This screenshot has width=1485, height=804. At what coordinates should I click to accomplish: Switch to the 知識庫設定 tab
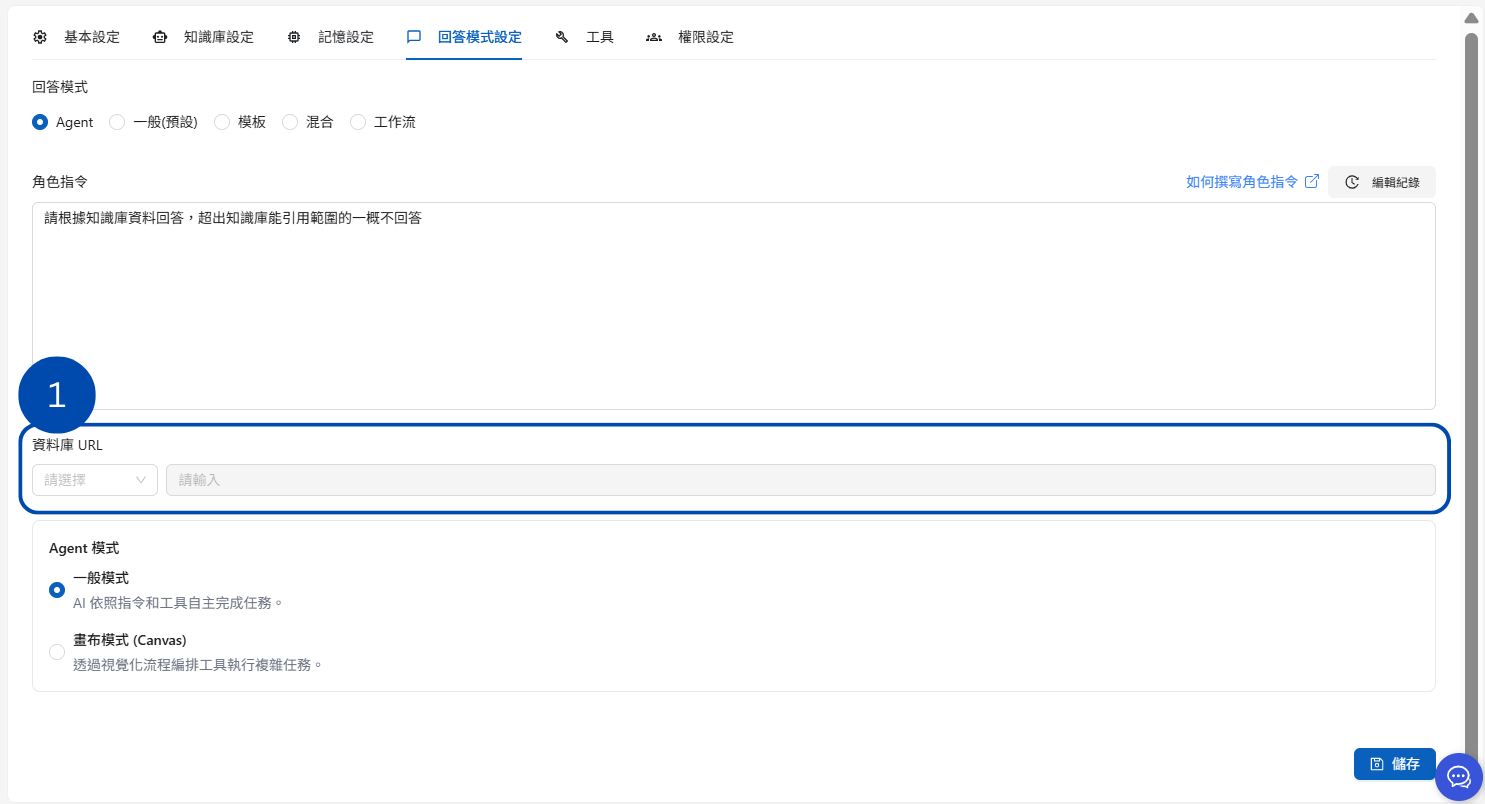218,37
